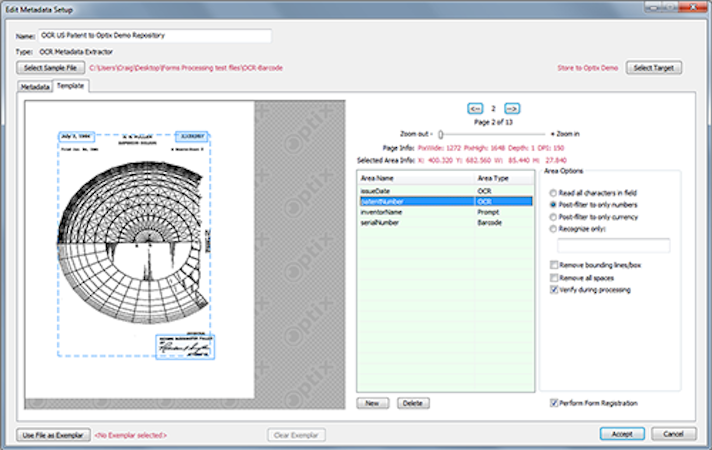Close the Edit Metadata Setup window
712x450 pixels.
[693, 7]
